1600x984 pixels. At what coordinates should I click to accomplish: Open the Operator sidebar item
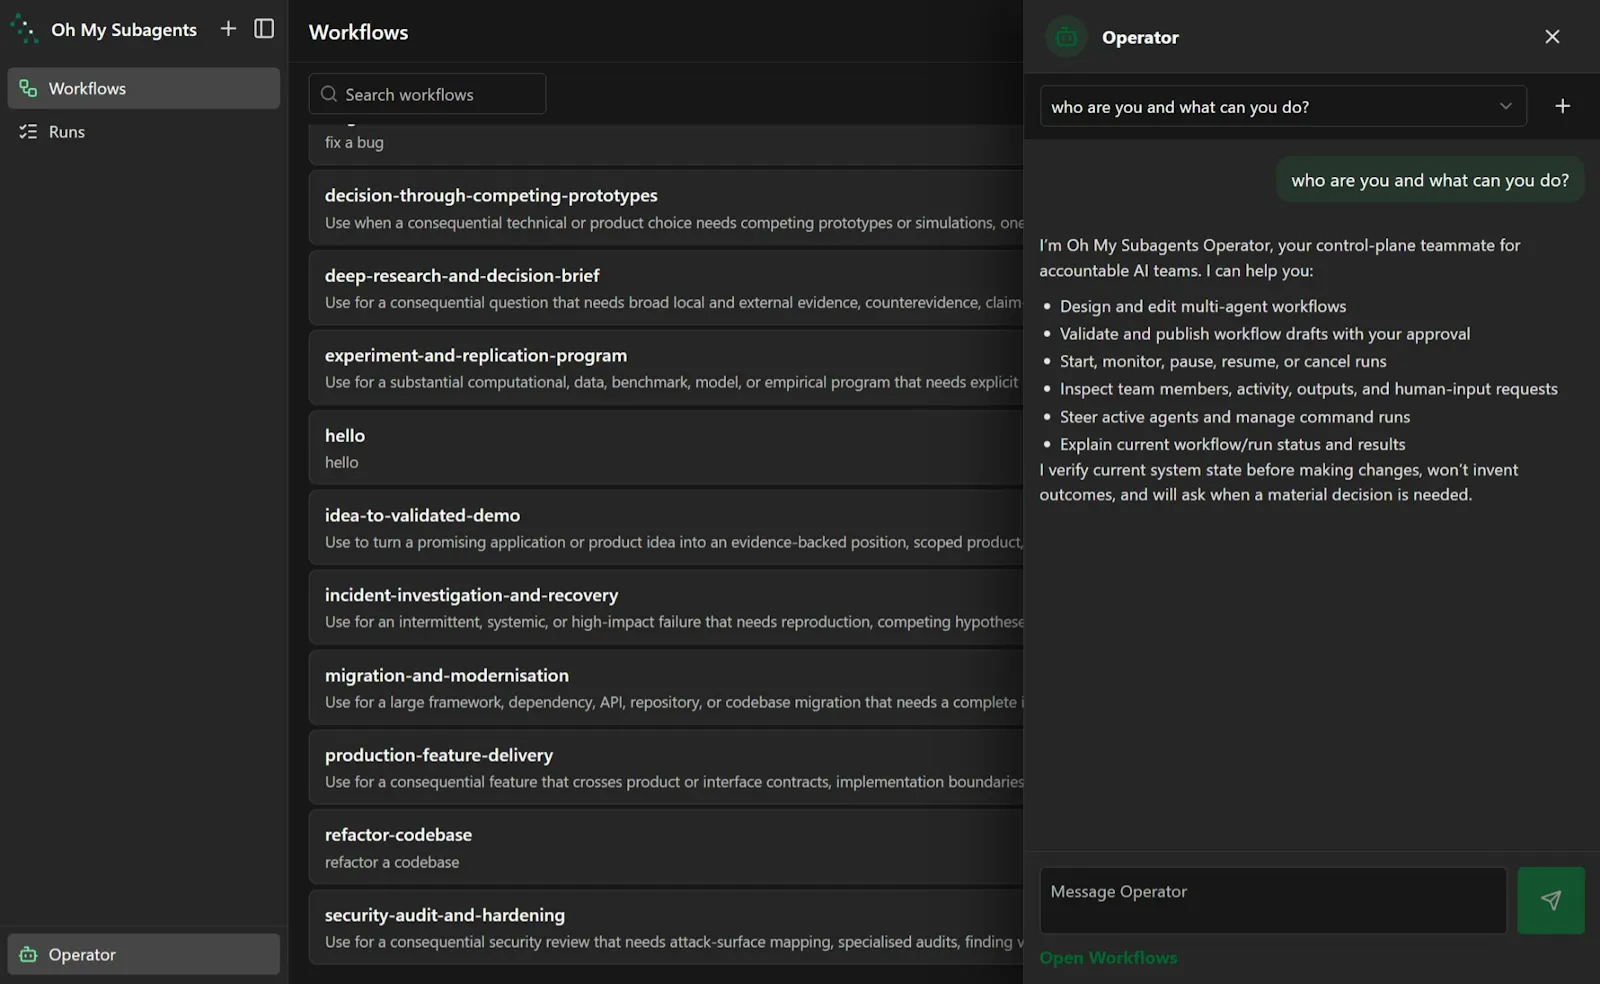(x=144, y=955)
